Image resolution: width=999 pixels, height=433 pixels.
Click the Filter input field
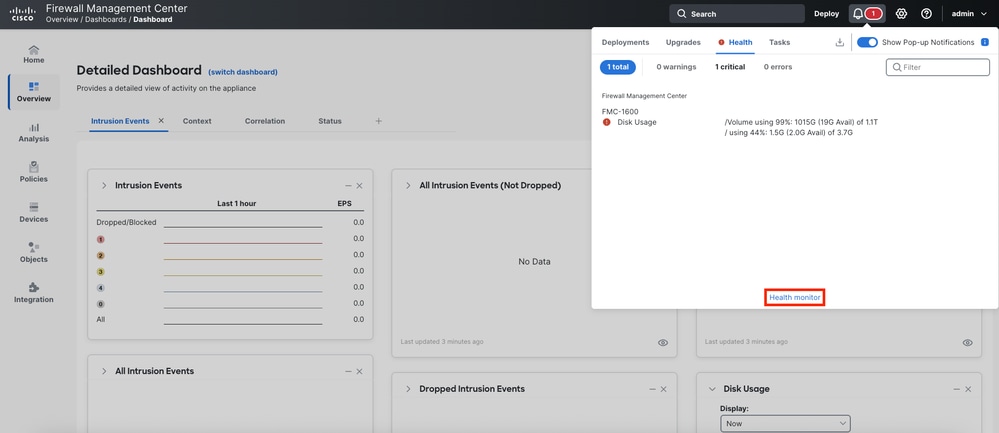[937, 67]
